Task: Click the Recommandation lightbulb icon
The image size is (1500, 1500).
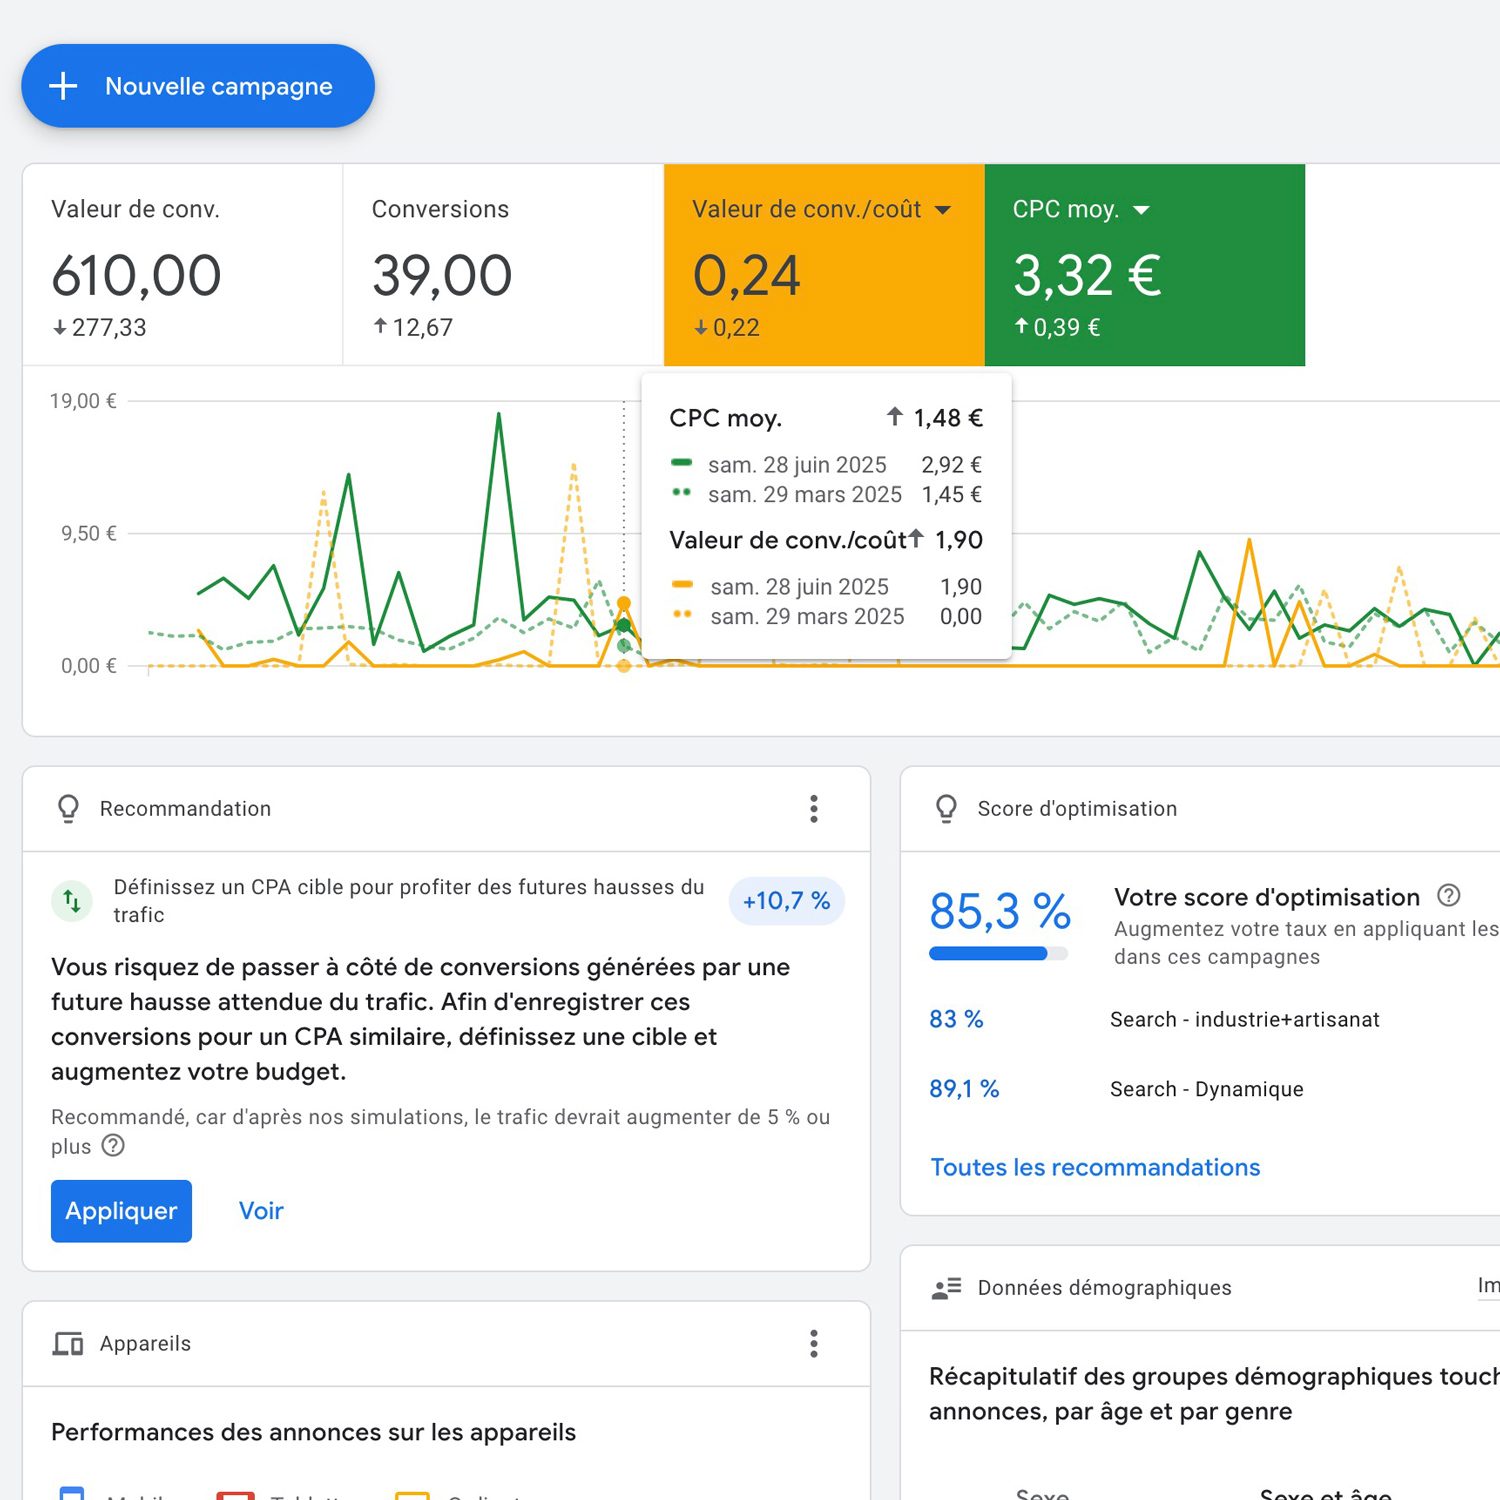Action: pyautogui.click(x=68, y=809)
